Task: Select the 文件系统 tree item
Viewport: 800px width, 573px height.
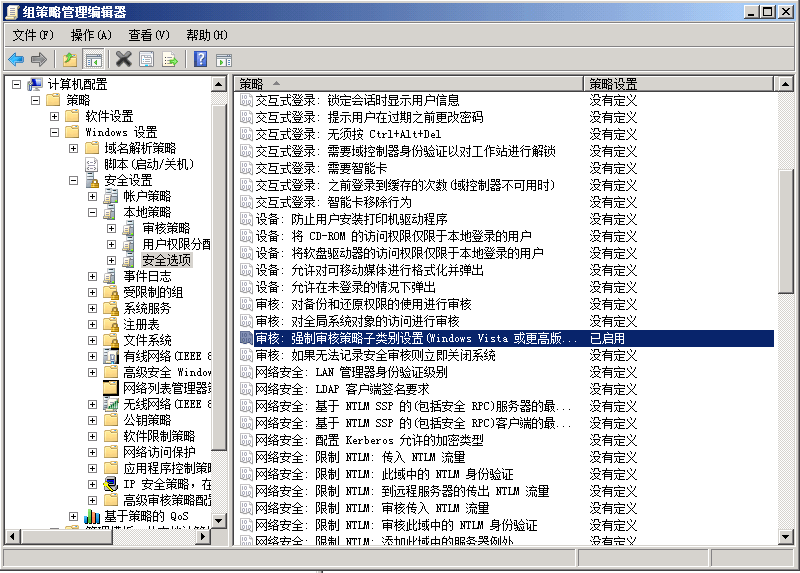Action: [147, 340]
